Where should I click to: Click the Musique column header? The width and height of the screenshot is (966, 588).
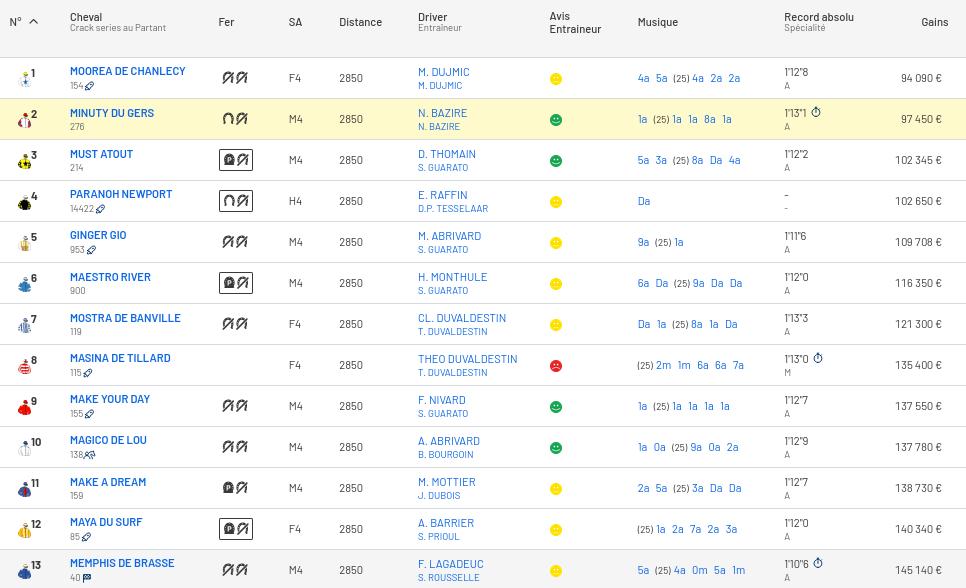(x=657, y=22)
